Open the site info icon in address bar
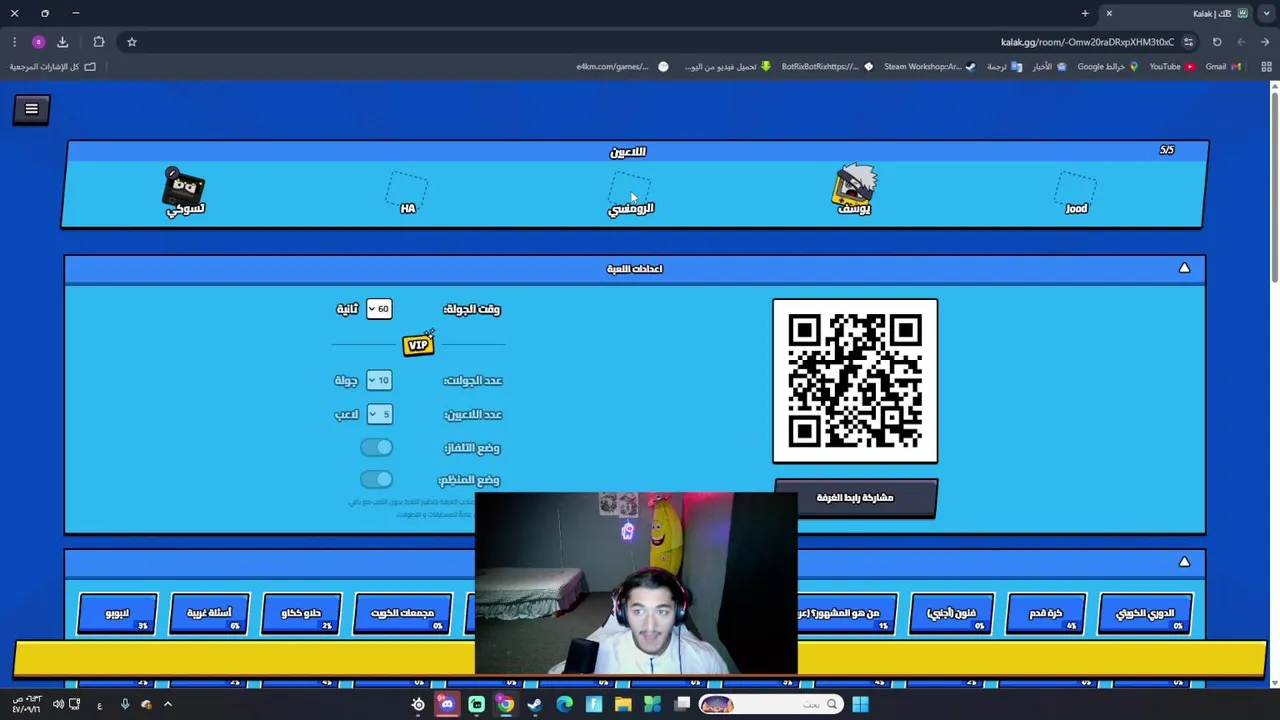This screenshot has width=1280, height=720. click(x=1188, y=42)
